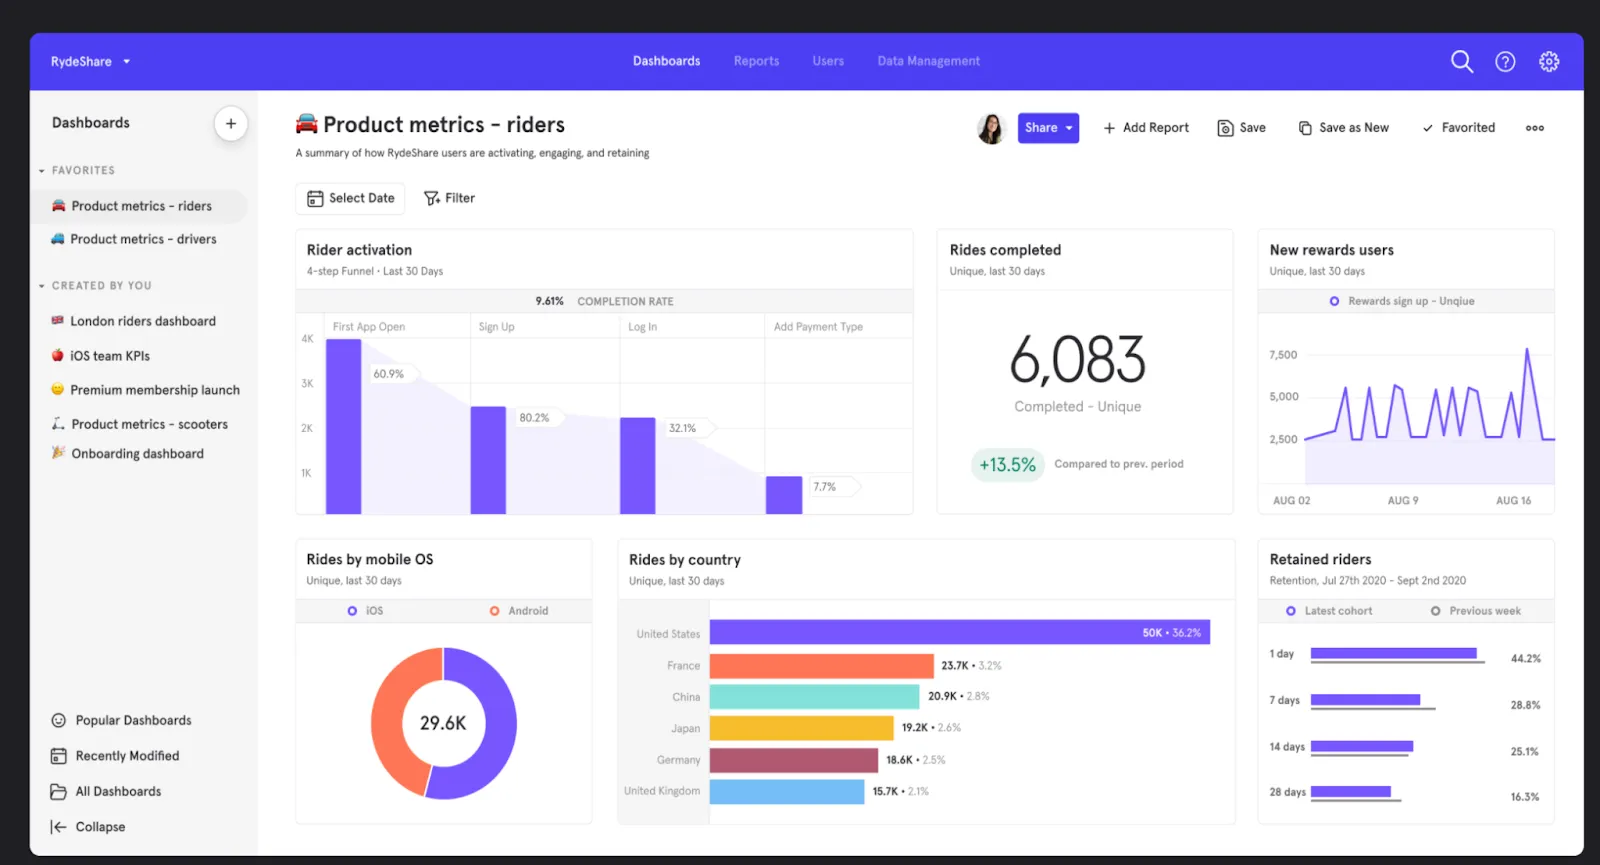Viewport: 1600px width, 865px height.
Task: Open the Share button dropdown
Action: tap(1048, 128)
